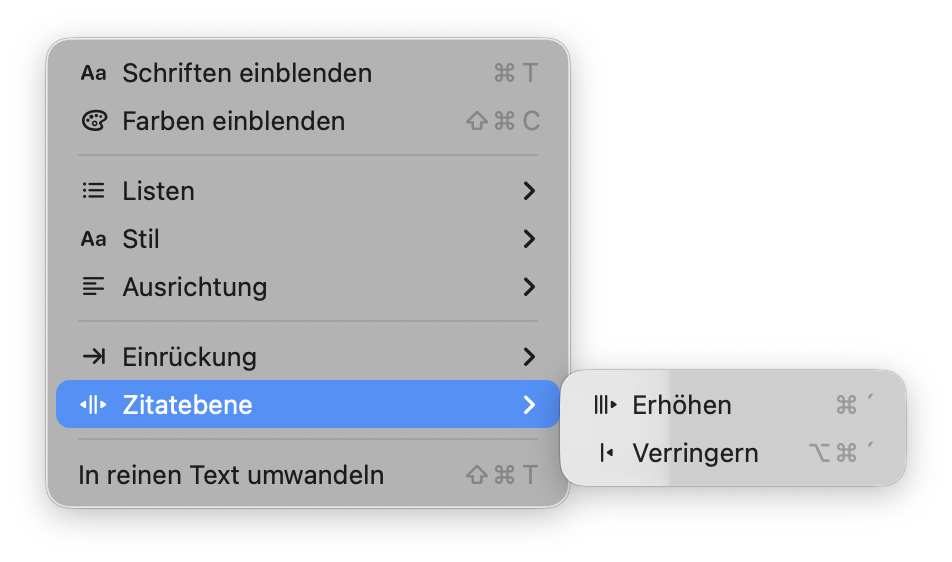Click the quote level icon beside Zitatebene
Image resolution: width=952 pixels, height=562 pixels.
tap(93, 405)
